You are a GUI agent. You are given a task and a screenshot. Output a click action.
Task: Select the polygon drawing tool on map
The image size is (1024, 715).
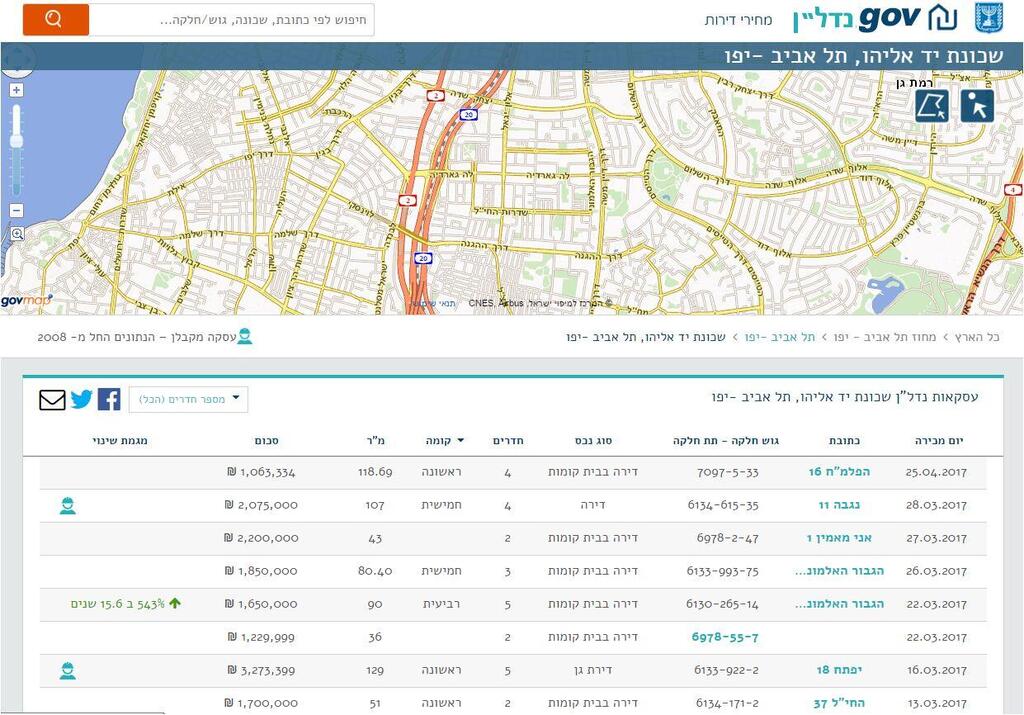[932, 106]
